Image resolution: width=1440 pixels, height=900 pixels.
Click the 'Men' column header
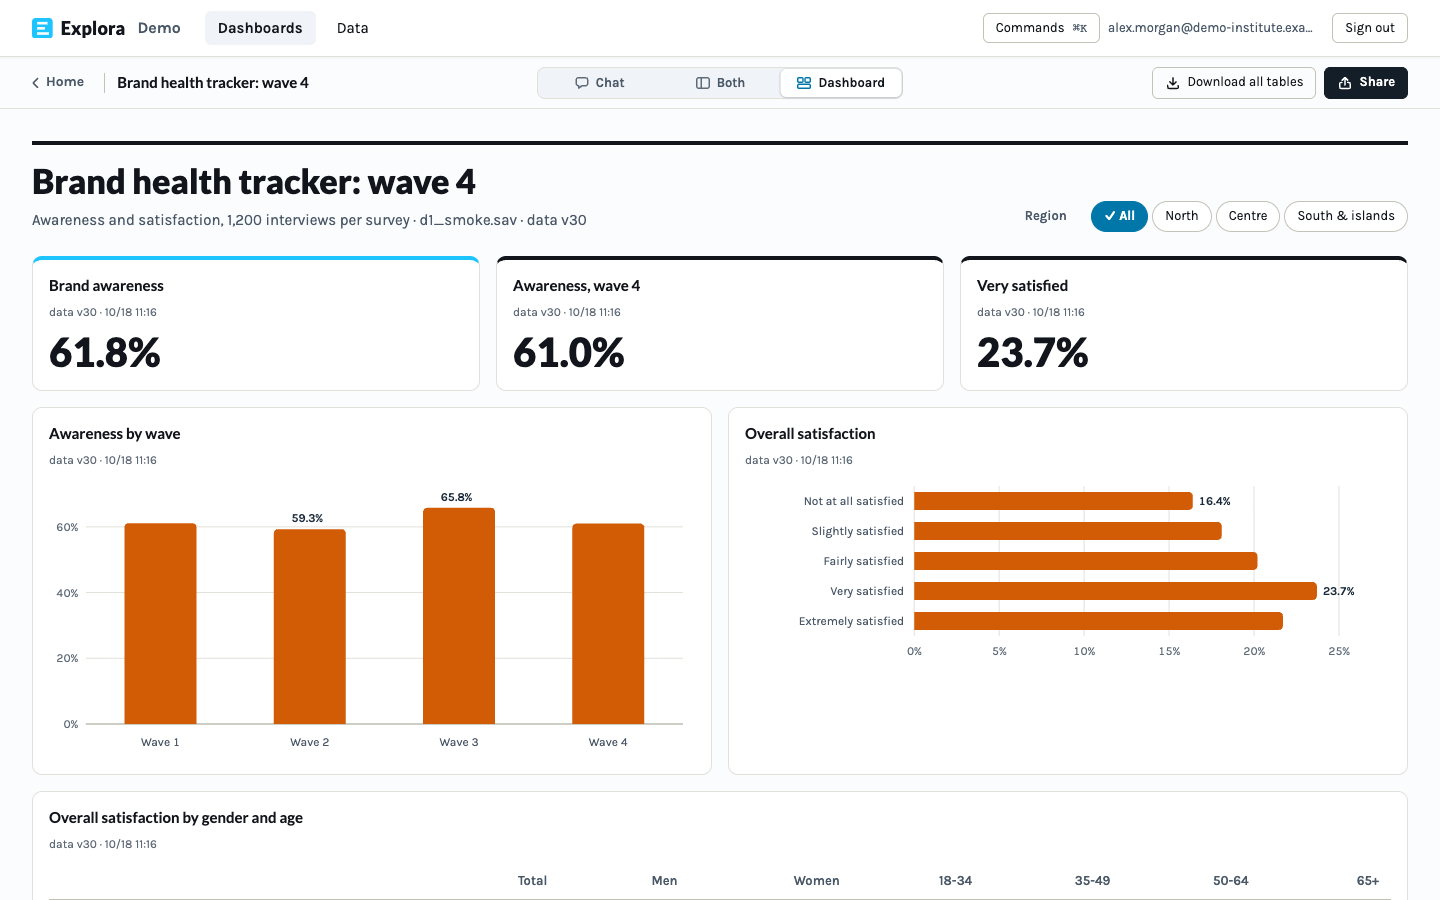[664, 881]
